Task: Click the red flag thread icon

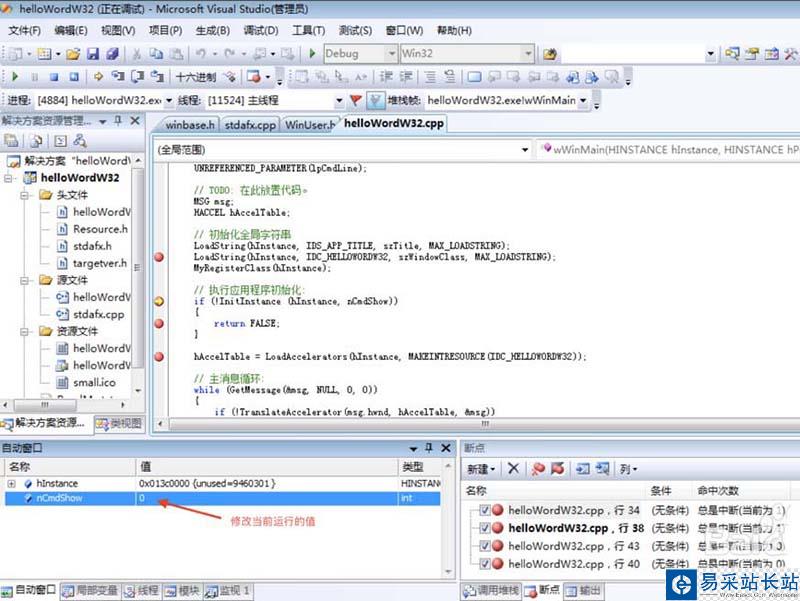Action: pyautogui.click(x=355, y=101)
